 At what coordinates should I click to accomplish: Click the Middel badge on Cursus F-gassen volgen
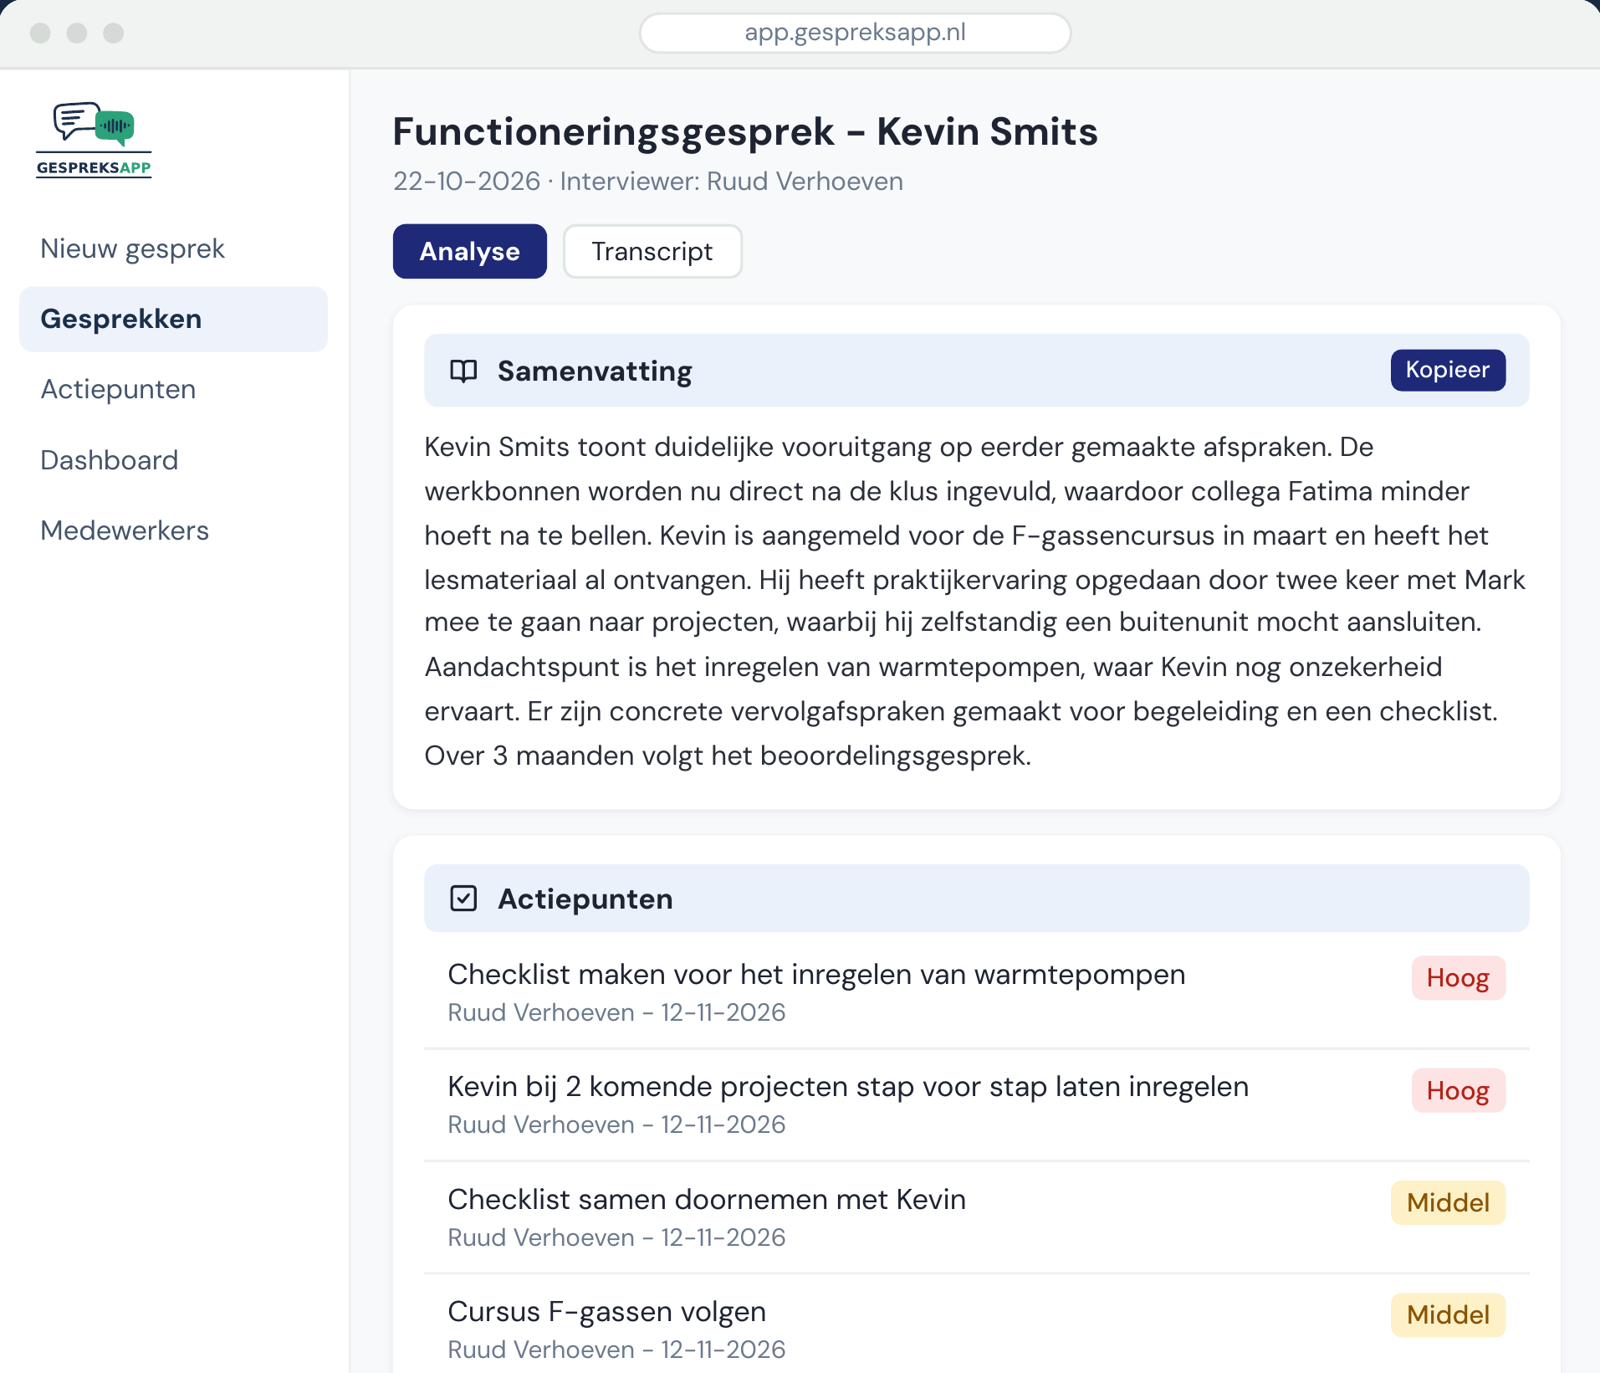click(1448, 1315)
